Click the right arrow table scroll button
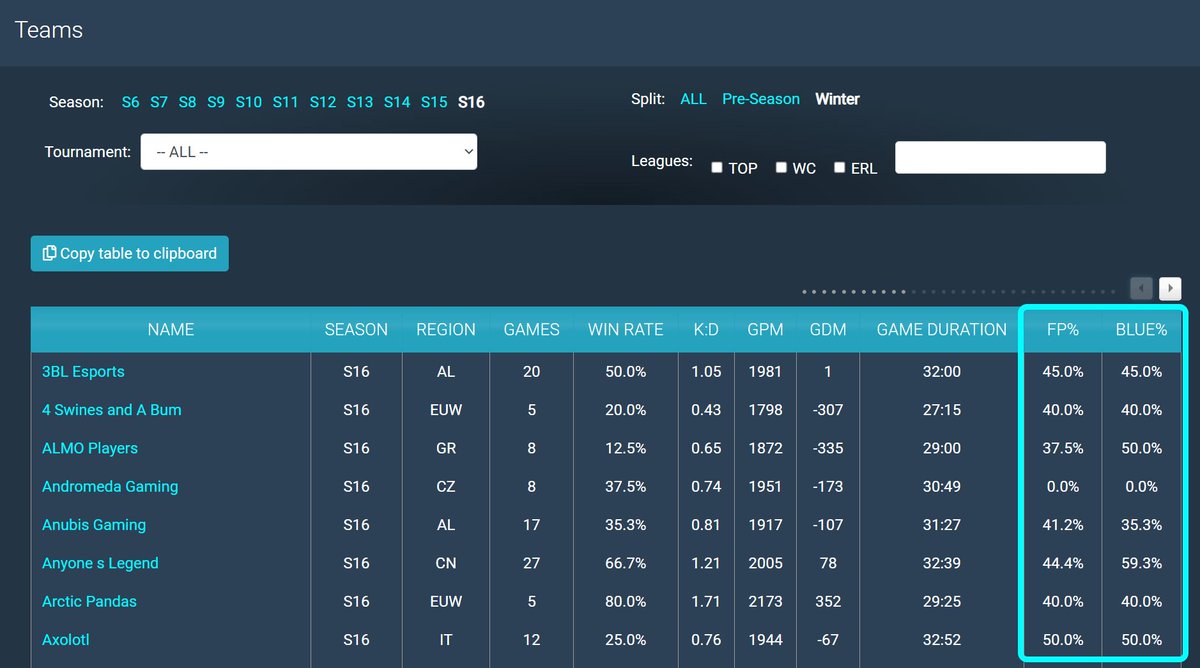1200x668 pixels. click(1170, 289)
